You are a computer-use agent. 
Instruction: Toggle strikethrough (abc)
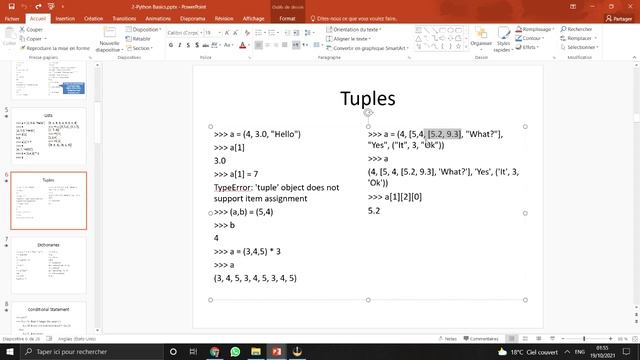point(205,45)
